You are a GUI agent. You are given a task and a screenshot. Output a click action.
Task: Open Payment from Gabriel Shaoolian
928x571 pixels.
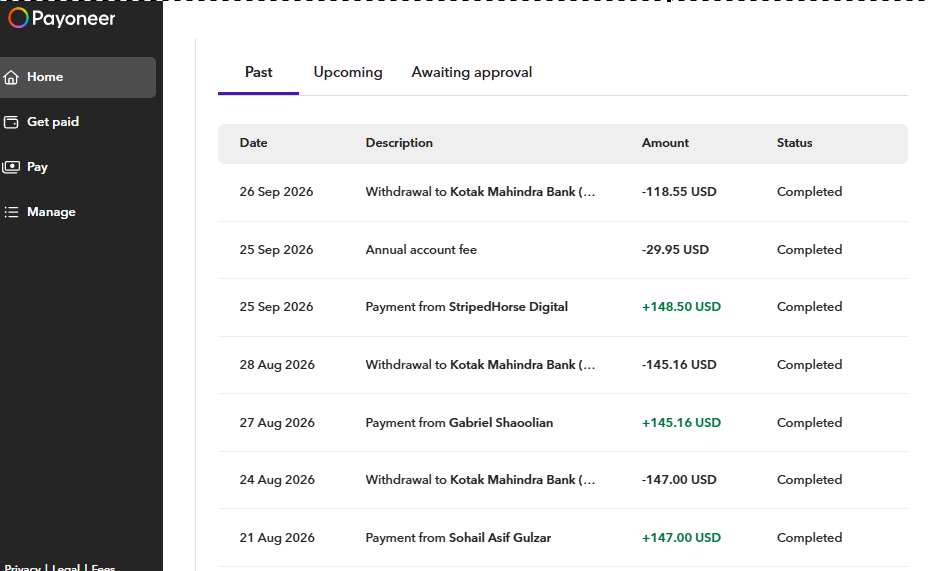point(459,422)
